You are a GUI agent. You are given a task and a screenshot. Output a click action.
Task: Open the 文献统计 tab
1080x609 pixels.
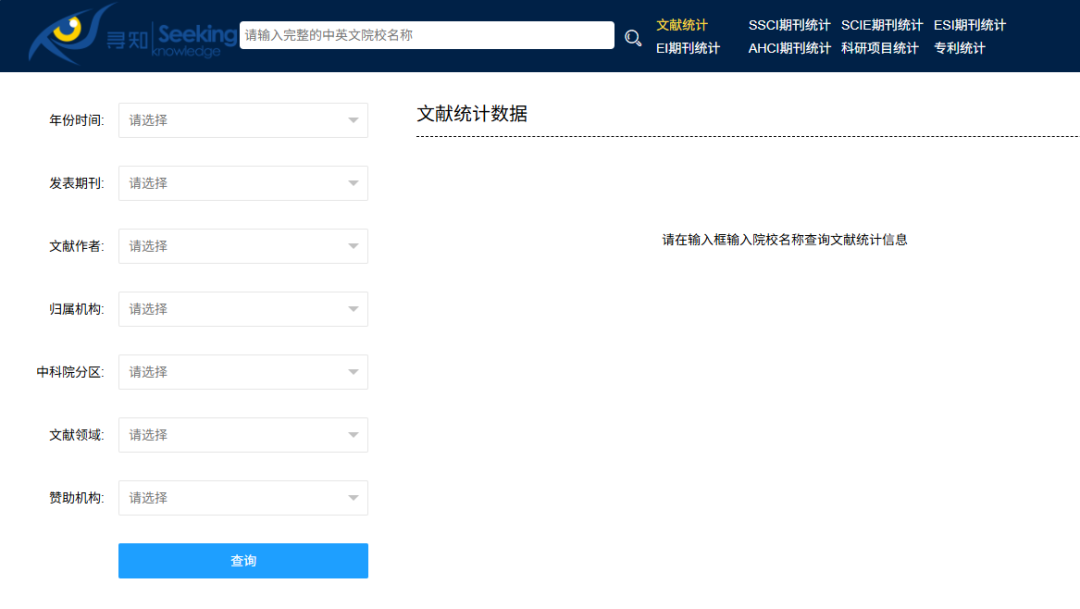tap(681, 25)
